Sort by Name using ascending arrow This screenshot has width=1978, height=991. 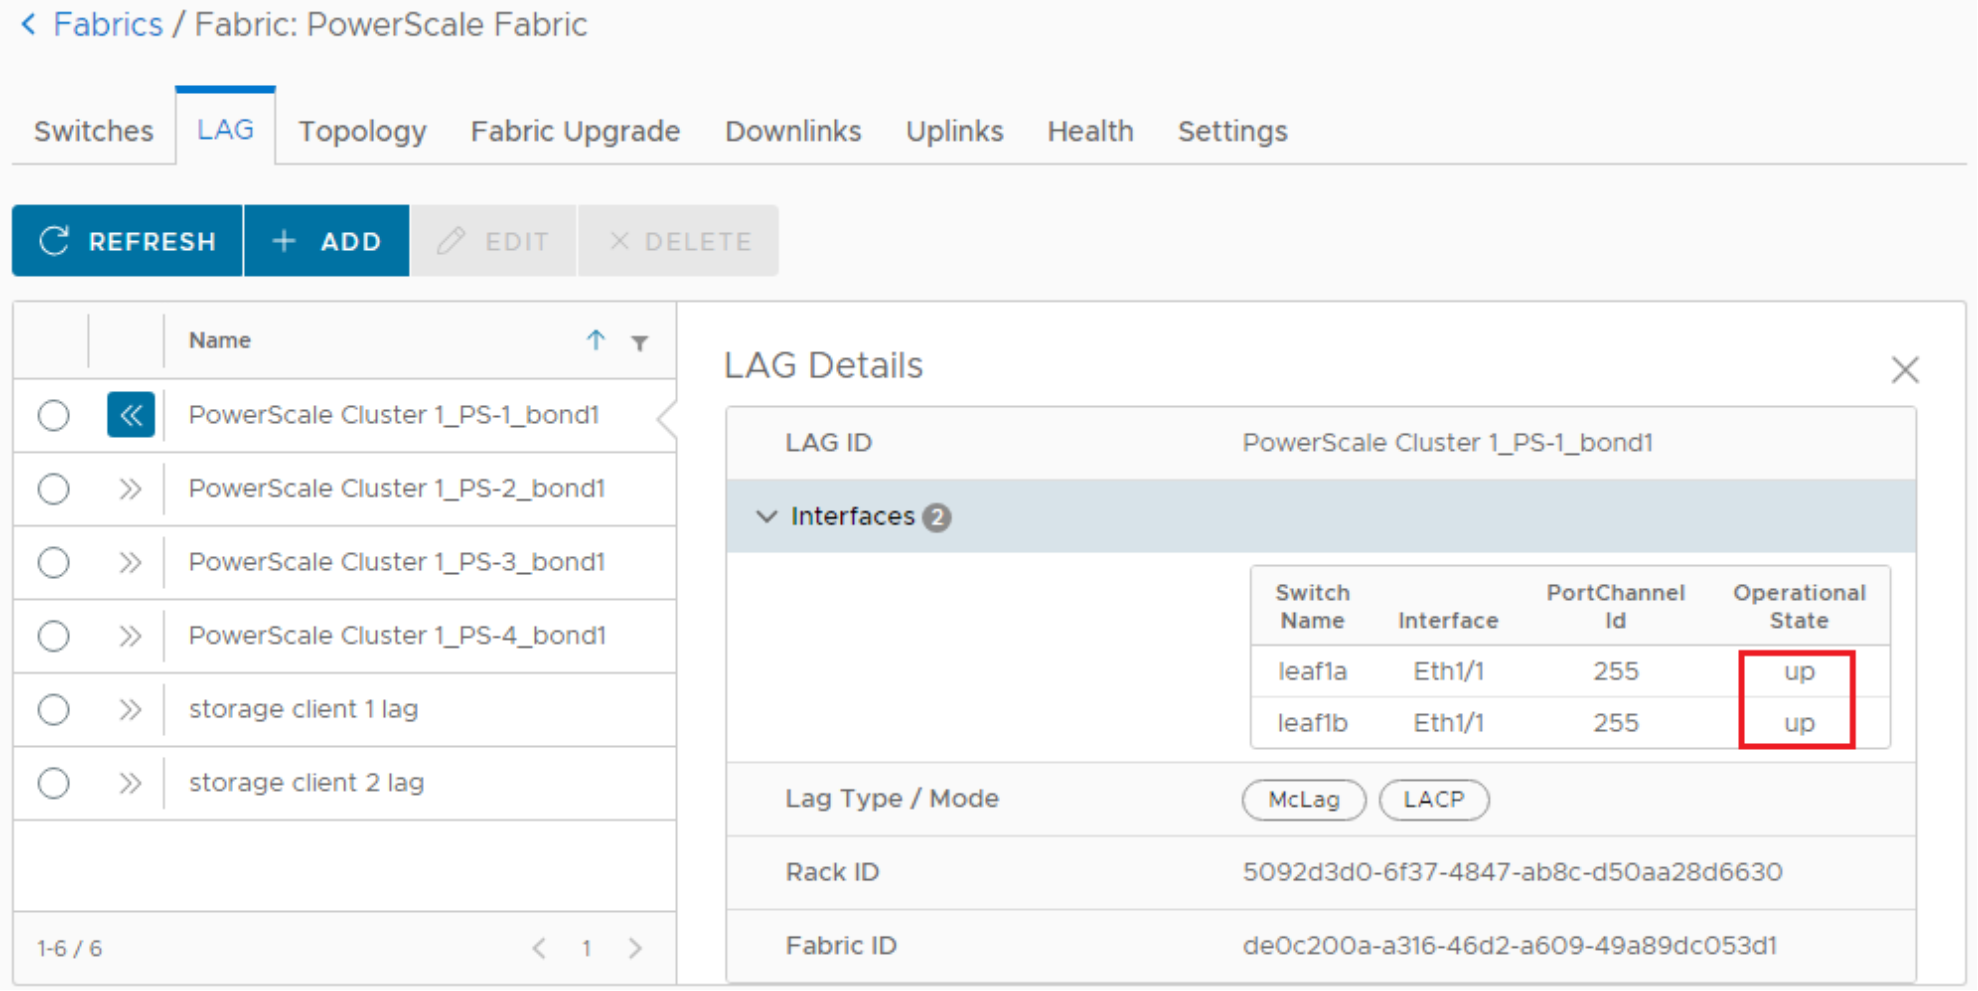pyautogui.click(x=596, y=340)
